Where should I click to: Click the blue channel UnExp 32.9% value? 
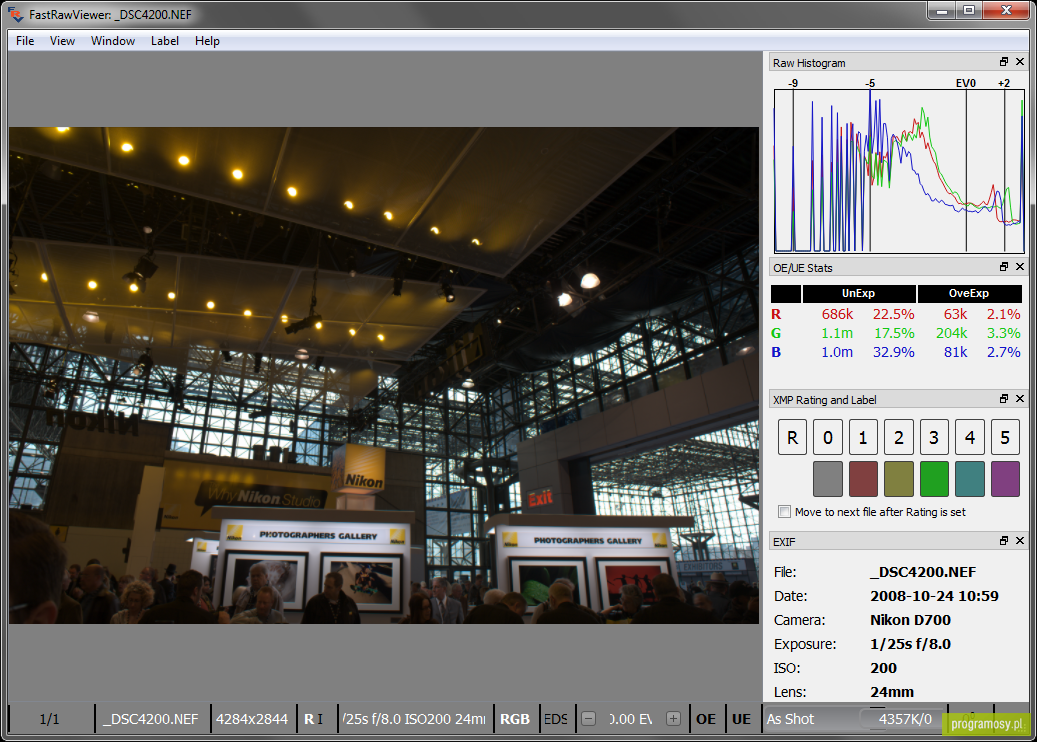tap(893, 352)
